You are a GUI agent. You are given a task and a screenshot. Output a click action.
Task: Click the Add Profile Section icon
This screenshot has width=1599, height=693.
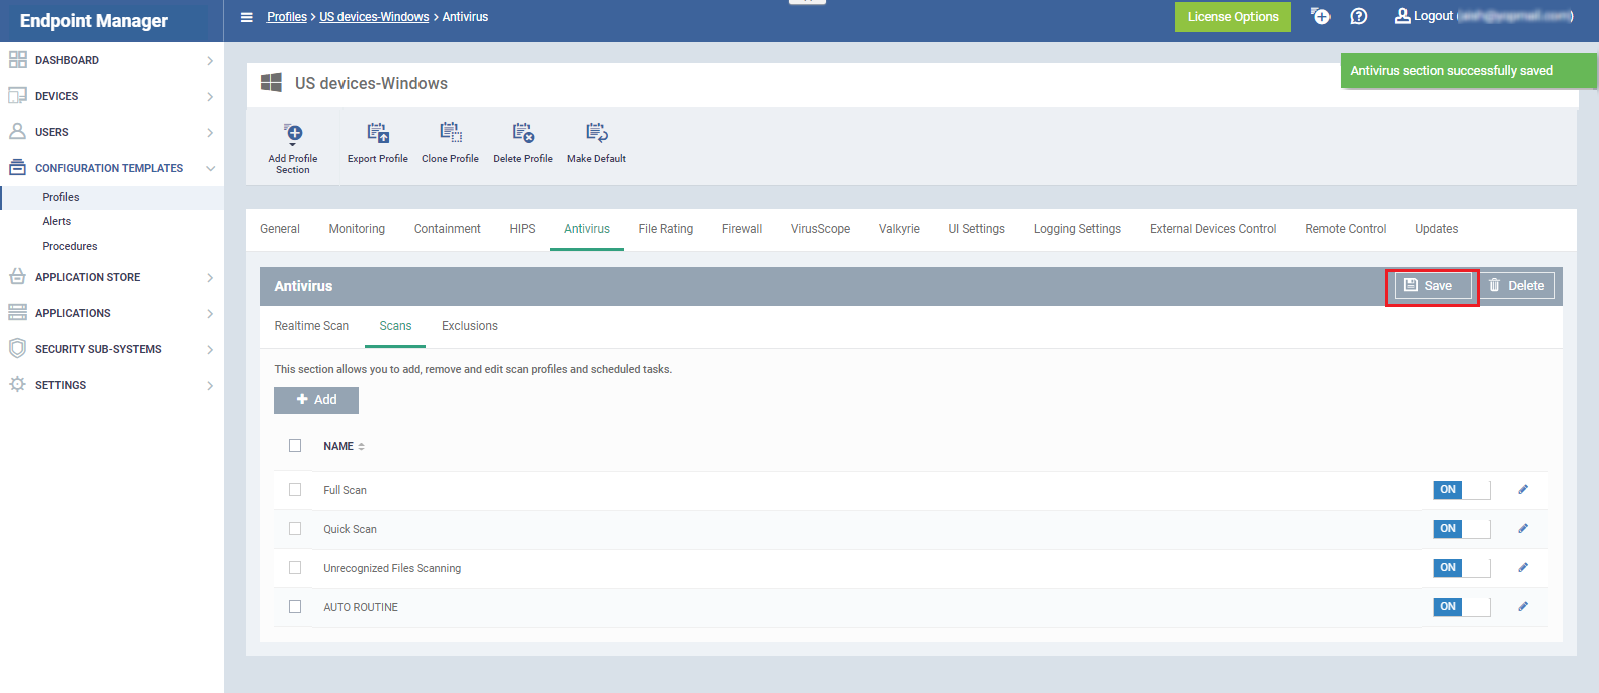[x=293, y=133]
